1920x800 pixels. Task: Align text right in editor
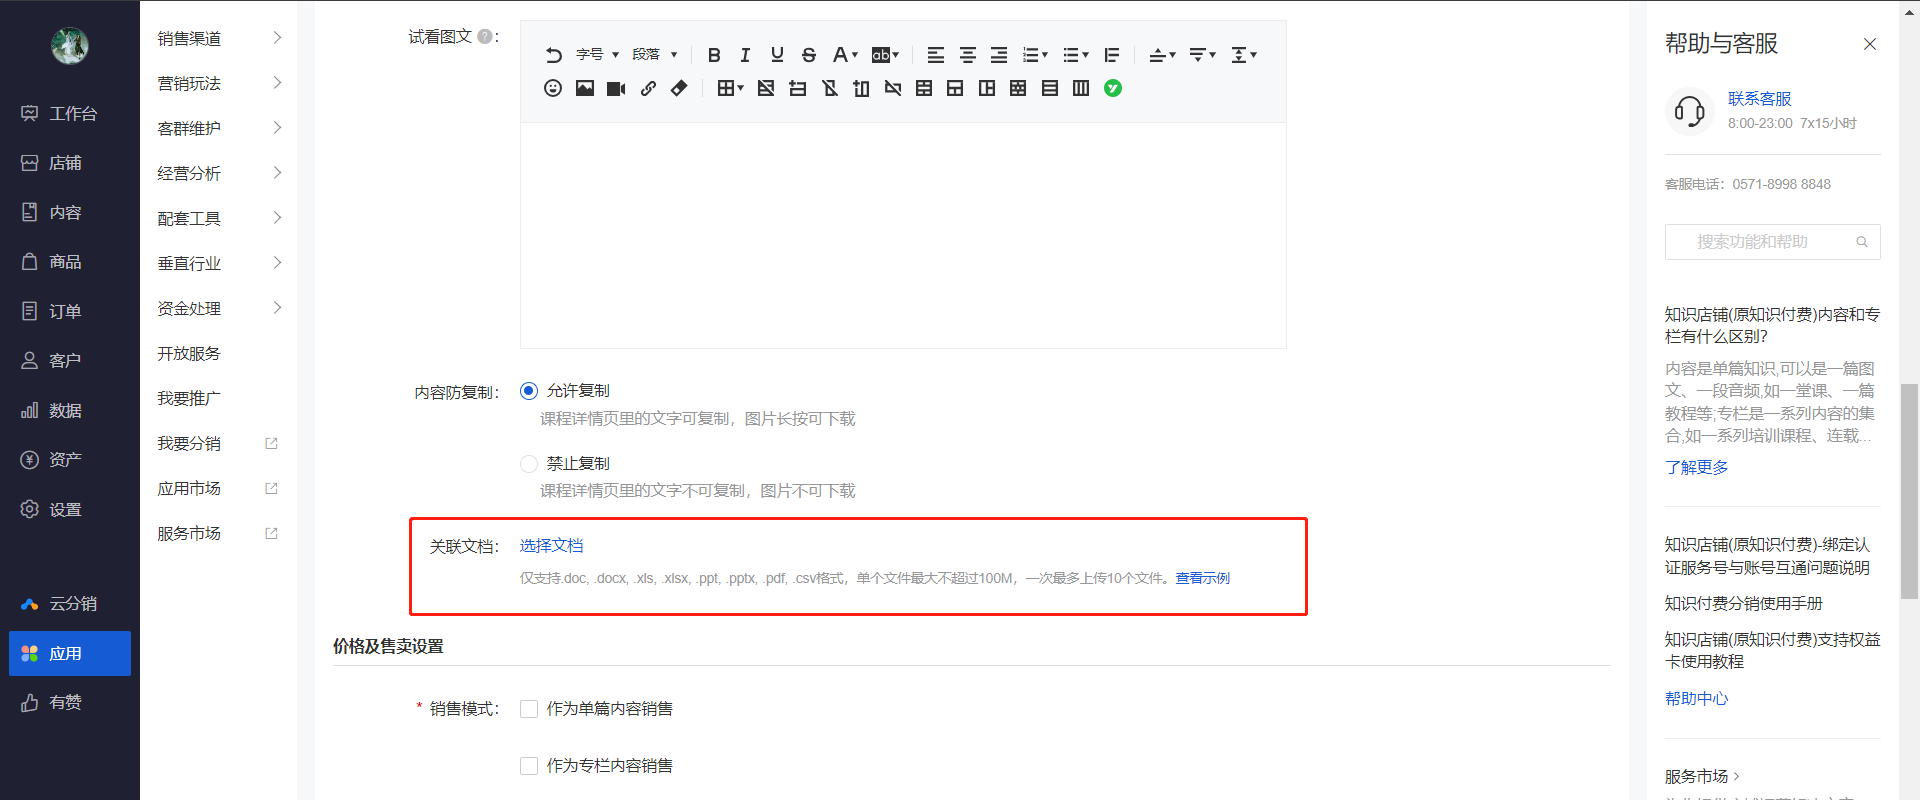999,55
